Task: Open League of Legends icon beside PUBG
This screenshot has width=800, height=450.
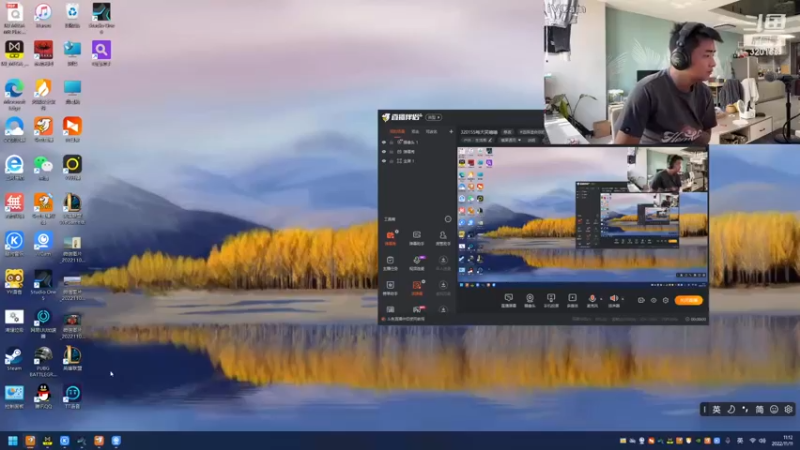Action: tap(72, 358)
